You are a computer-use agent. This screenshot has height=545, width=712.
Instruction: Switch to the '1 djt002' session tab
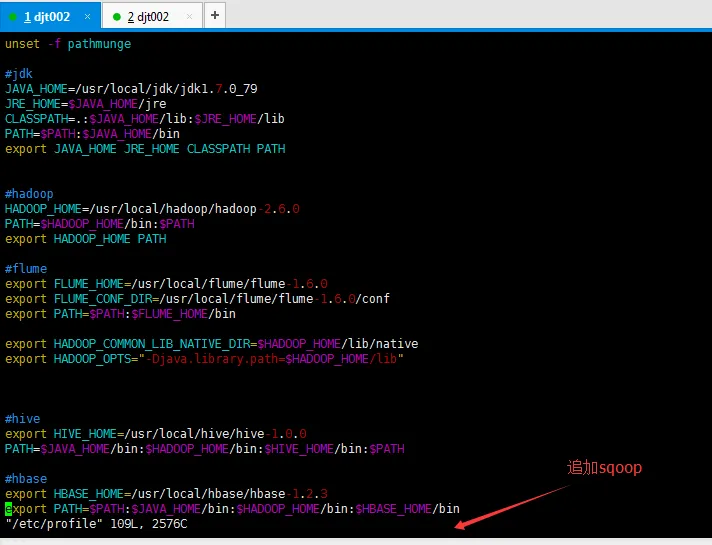coord(50,16)
